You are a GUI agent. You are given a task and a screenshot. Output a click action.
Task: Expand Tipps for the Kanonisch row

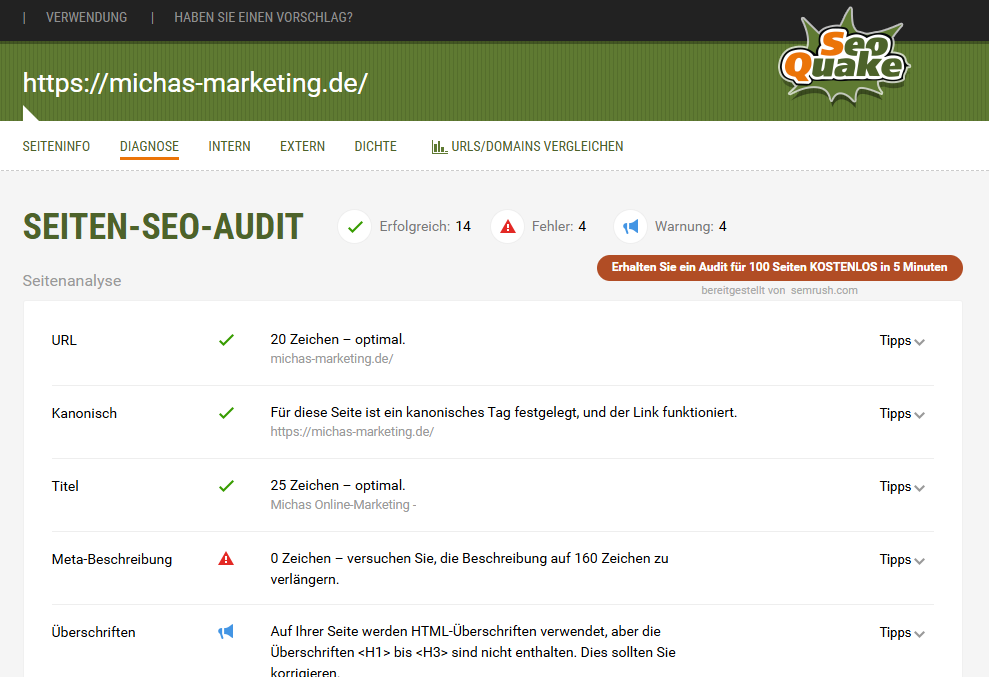902,414
